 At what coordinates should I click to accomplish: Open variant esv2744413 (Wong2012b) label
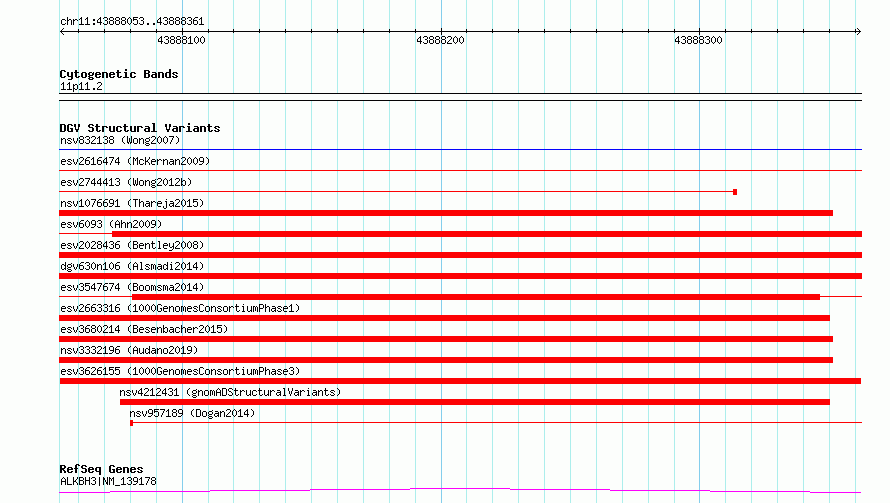click(x=126, y=182)
